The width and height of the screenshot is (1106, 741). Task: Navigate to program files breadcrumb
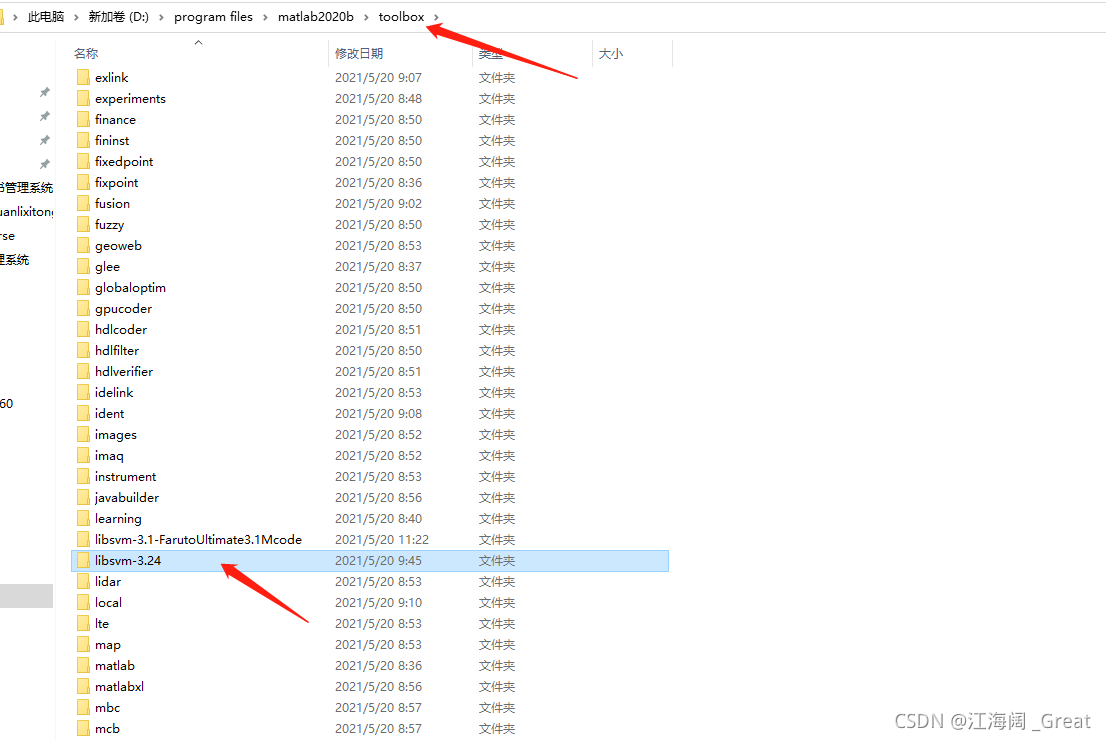pos(213,17)
